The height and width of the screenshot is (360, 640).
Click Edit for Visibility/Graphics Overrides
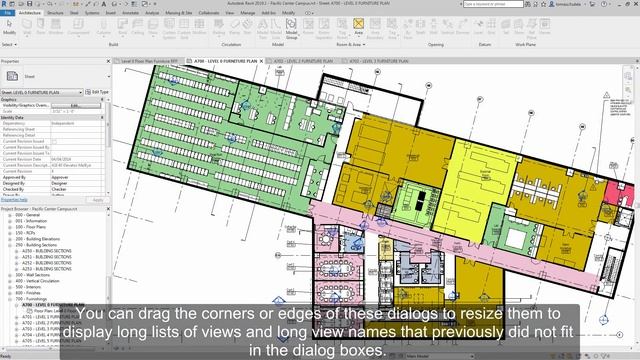76,105
